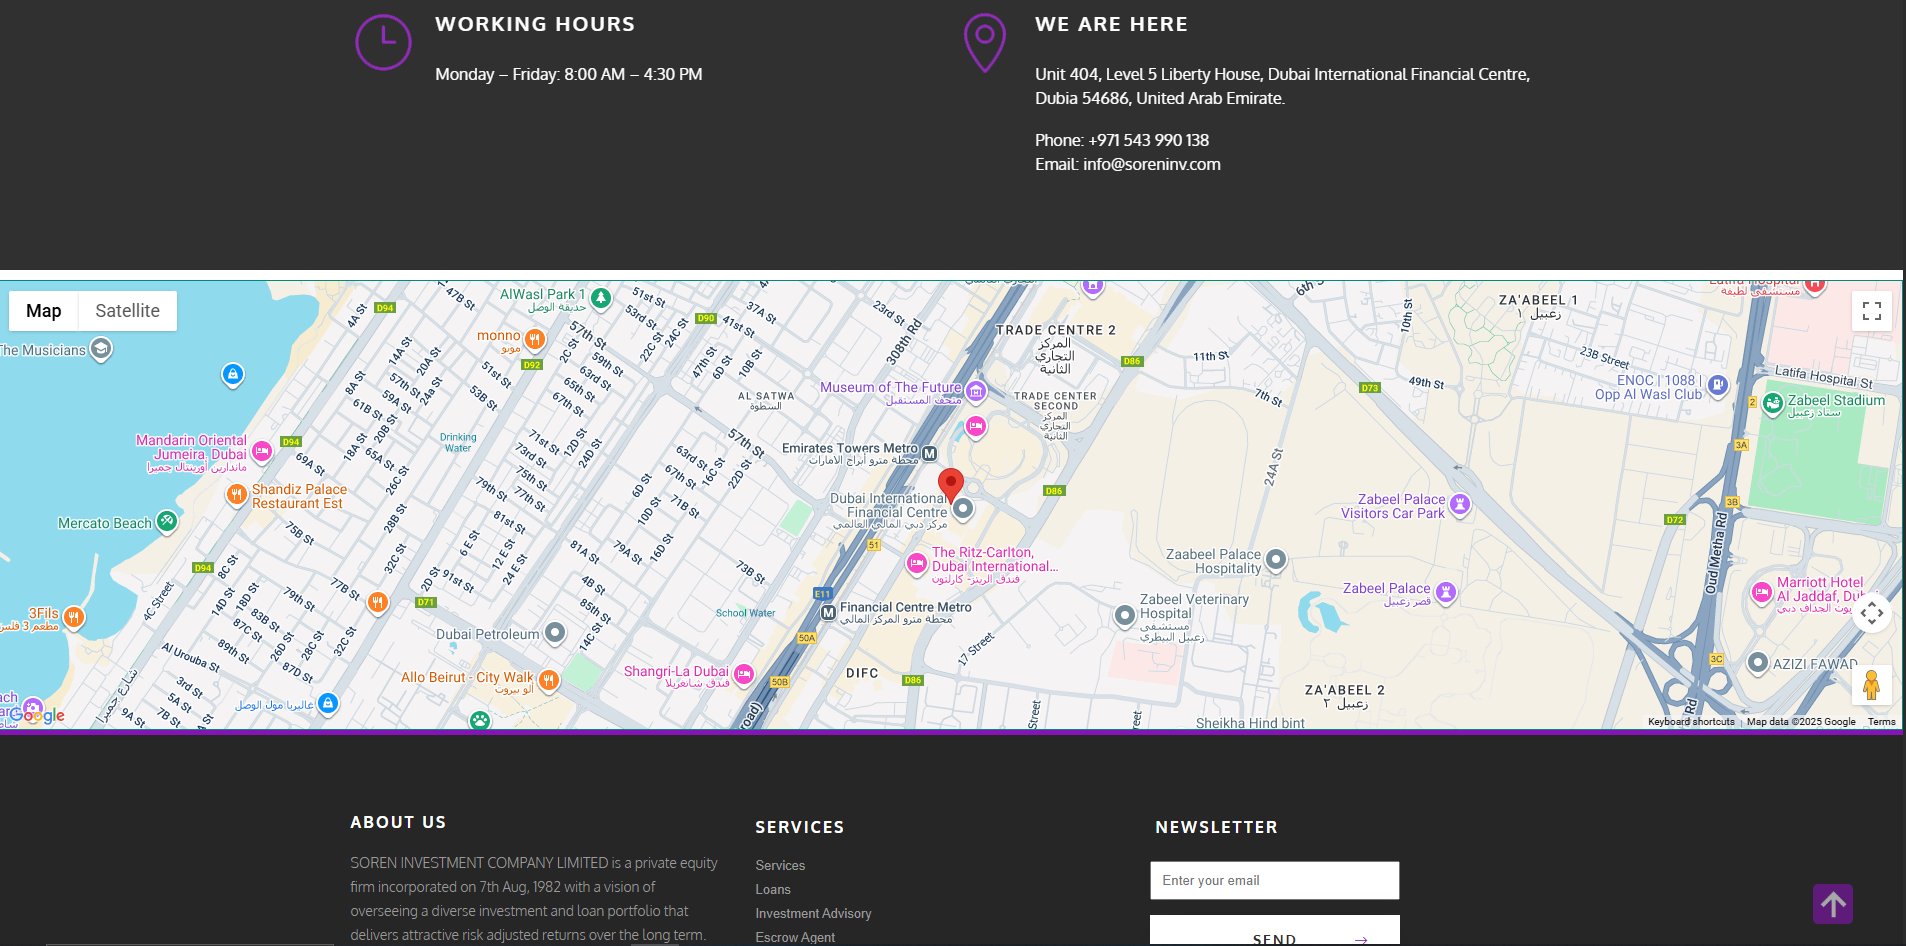Image resolution: width=1906 pixels, height=946 pixels.
Task: Open Keyboard shortcuts on the map
Action: click(x=1691, y=722)
